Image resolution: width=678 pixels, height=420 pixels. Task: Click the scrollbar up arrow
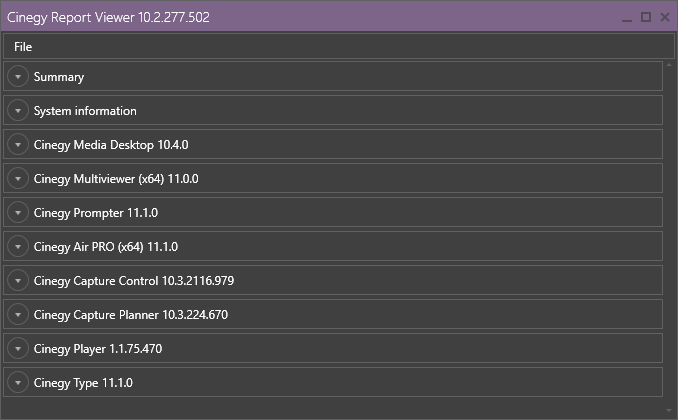669,65
